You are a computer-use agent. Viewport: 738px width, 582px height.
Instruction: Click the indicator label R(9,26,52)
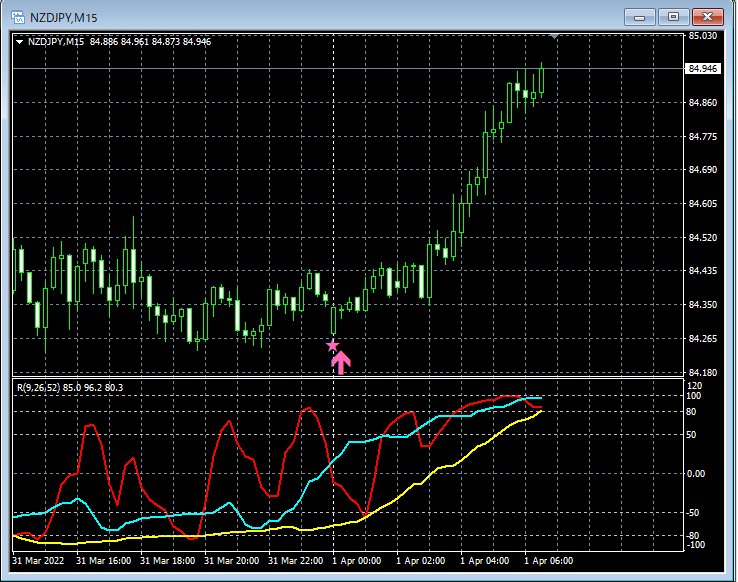(39, 388)
